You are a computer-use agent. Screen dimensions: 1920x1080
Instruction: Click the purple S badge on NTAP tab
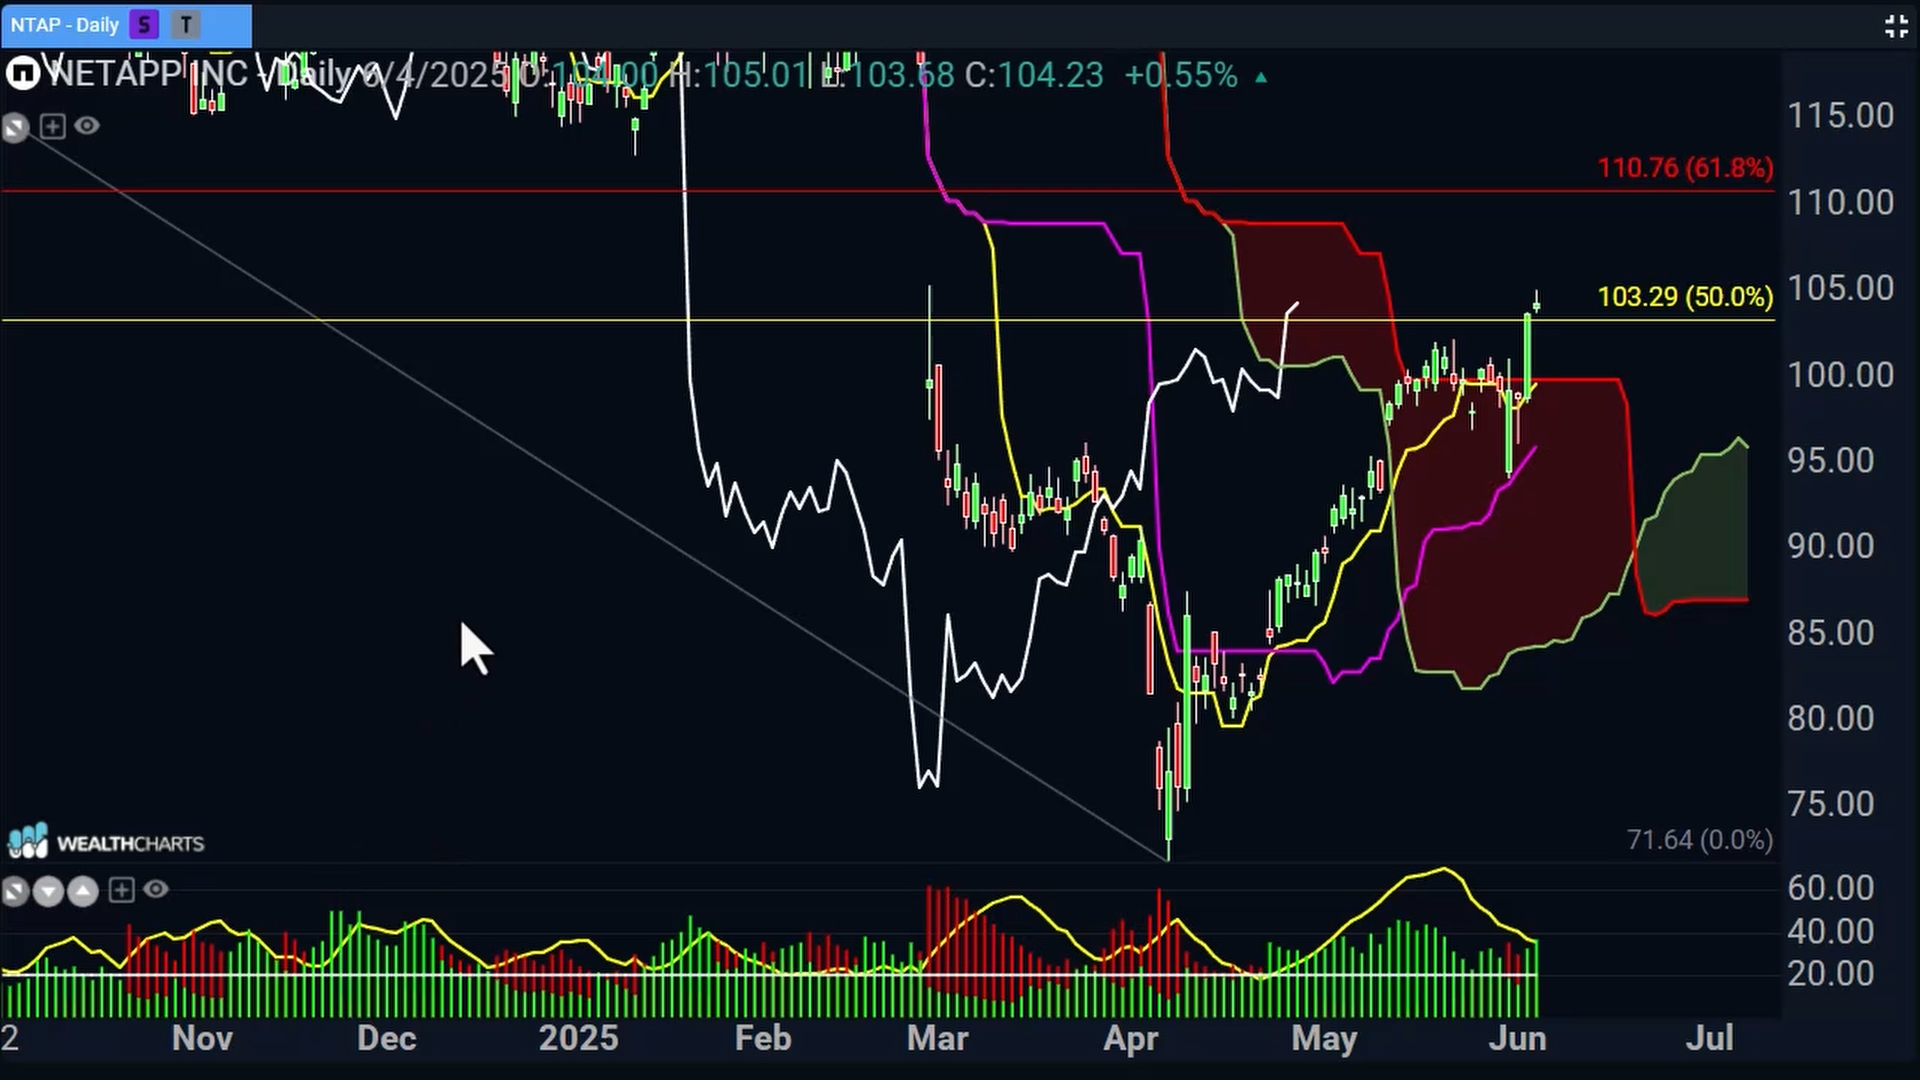(144, 25)
